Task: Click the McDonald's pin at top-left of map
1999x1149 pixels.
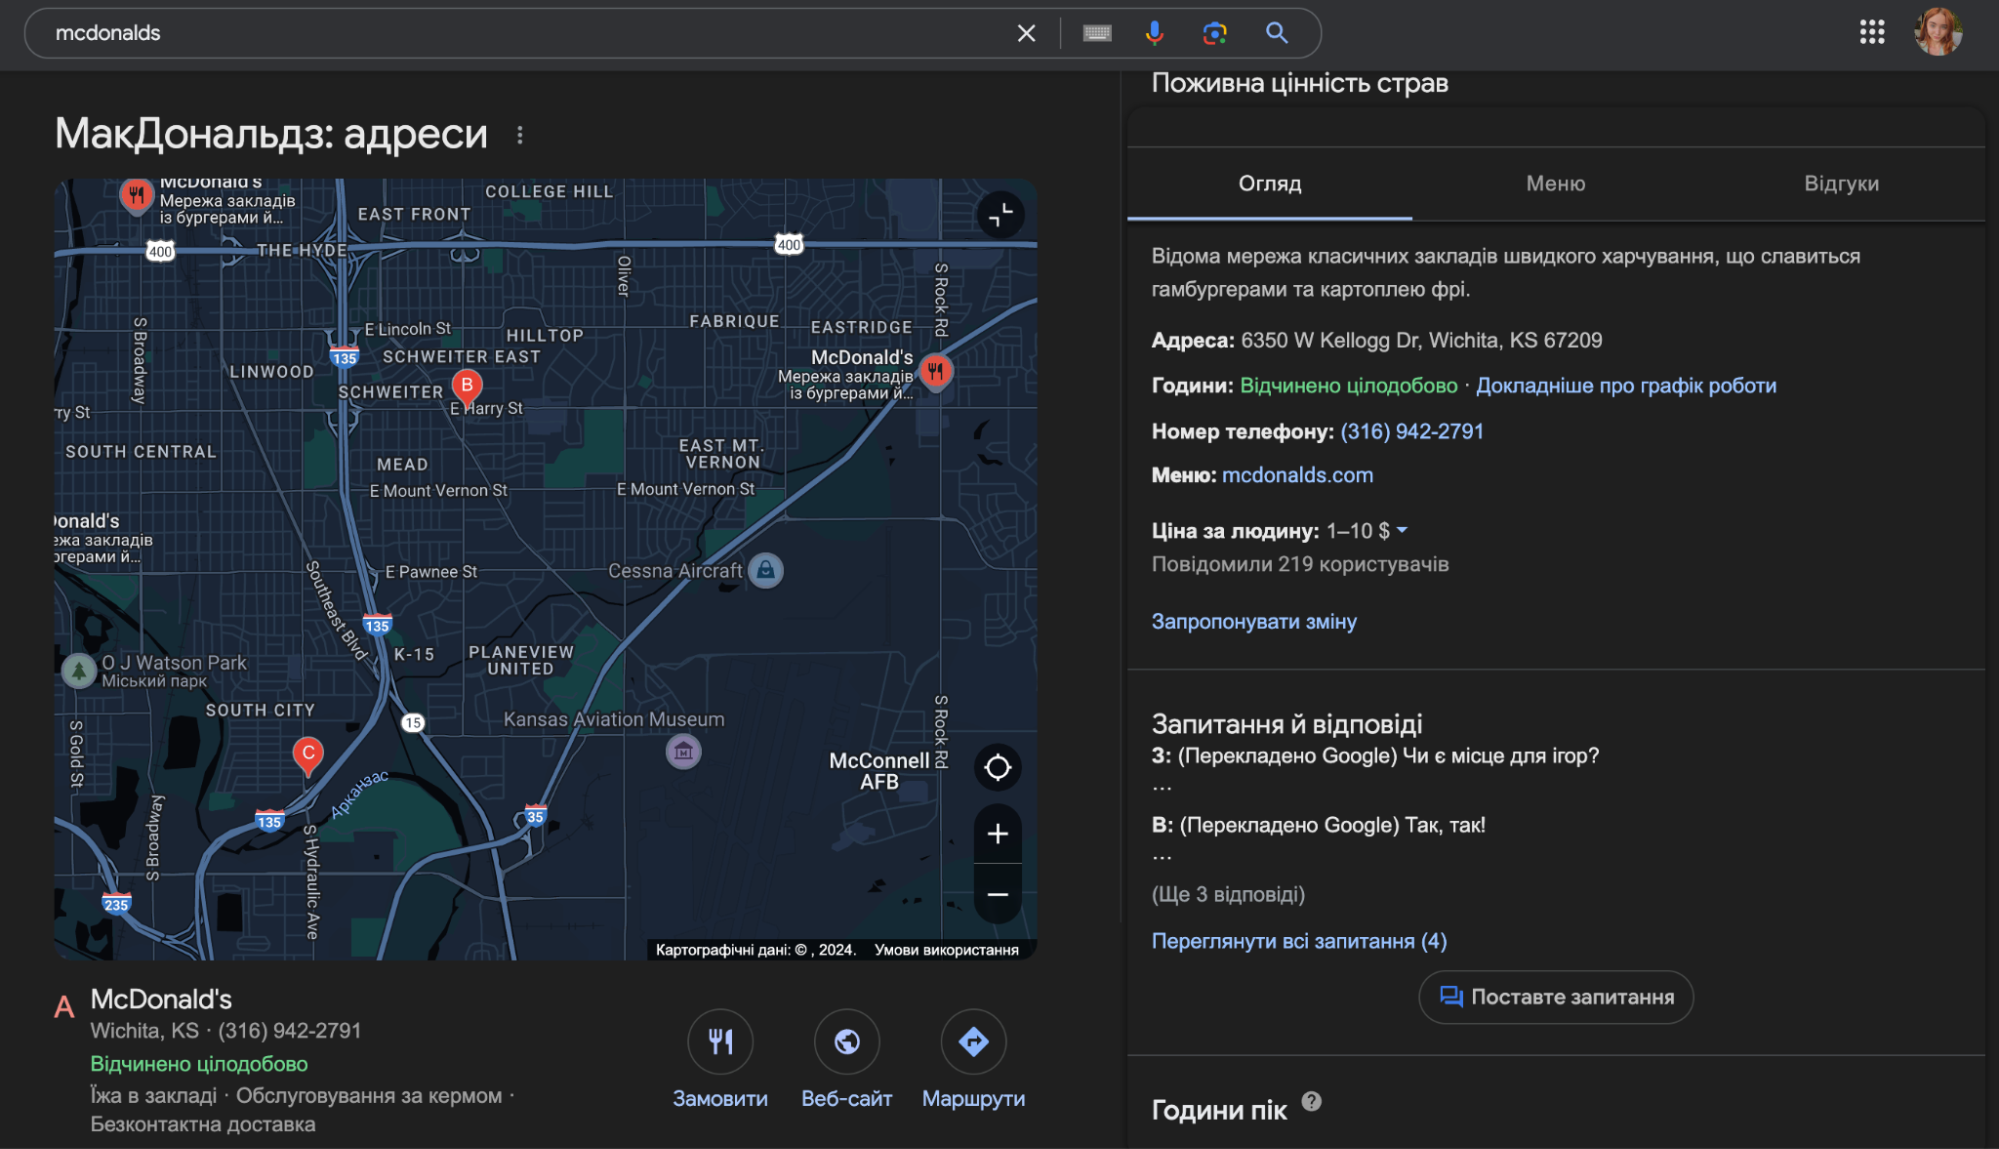Action: tap(136, 194)
